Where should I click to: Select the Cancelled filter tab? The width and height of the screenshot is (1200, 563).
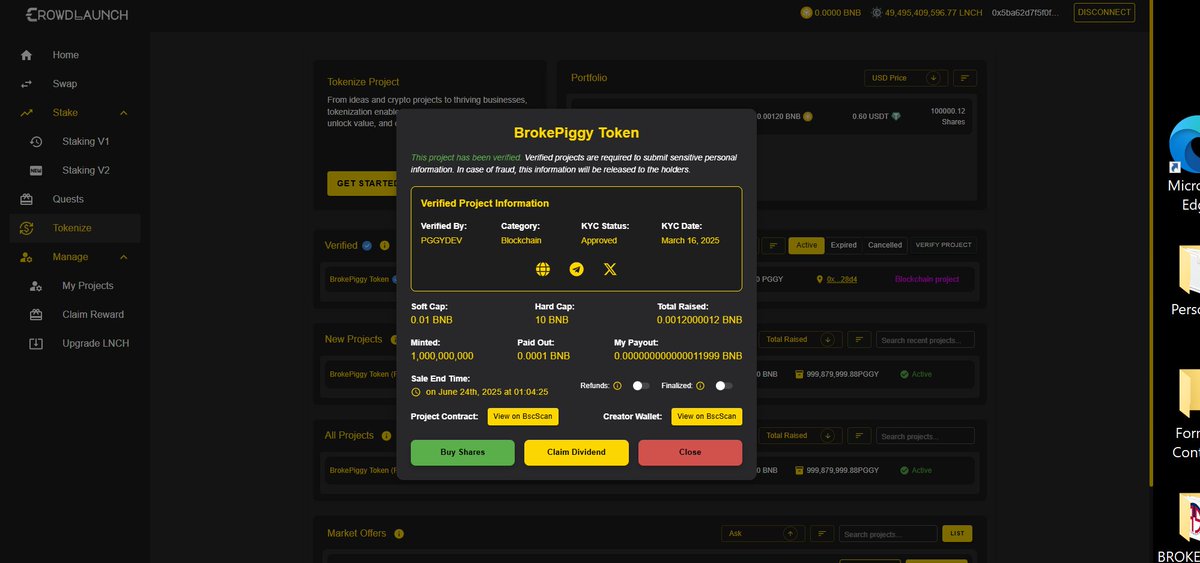tap(885, 245)
